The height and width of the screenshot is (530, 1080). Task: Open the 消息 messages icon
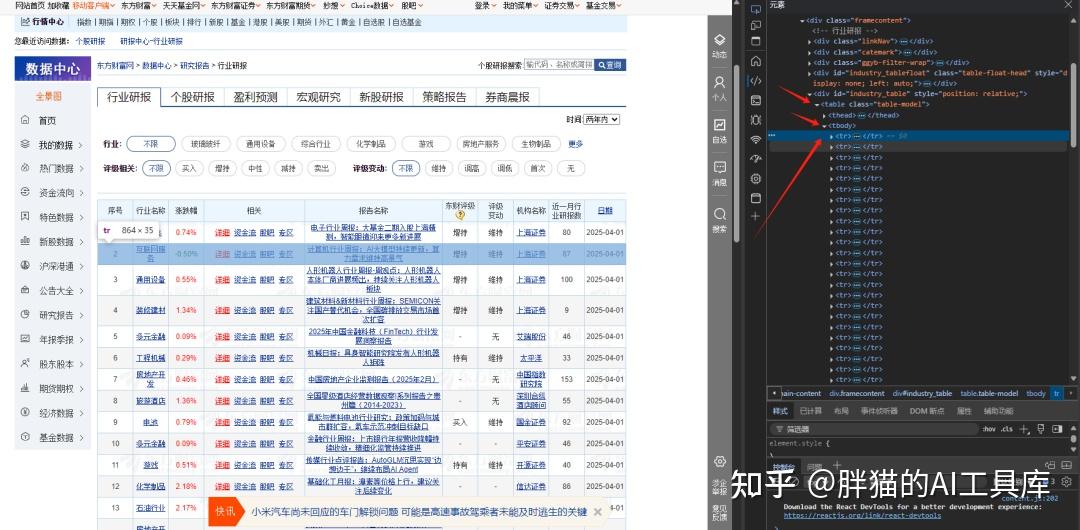pos(719,173)
